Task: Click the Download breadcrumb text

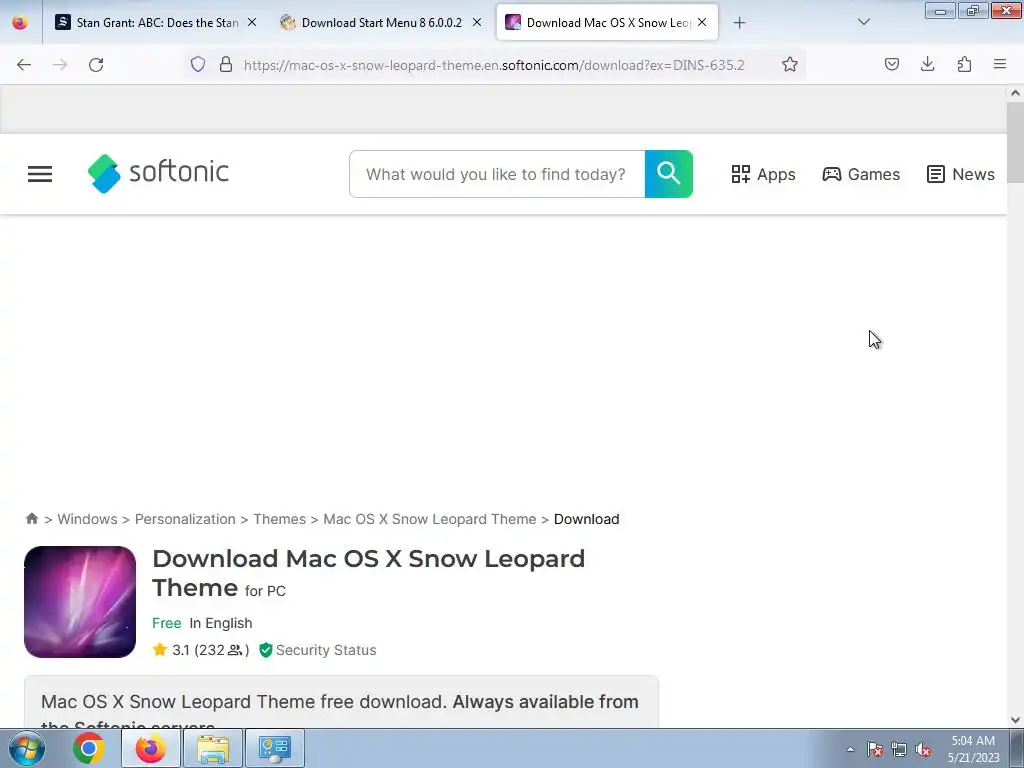Action: point(586,519)
